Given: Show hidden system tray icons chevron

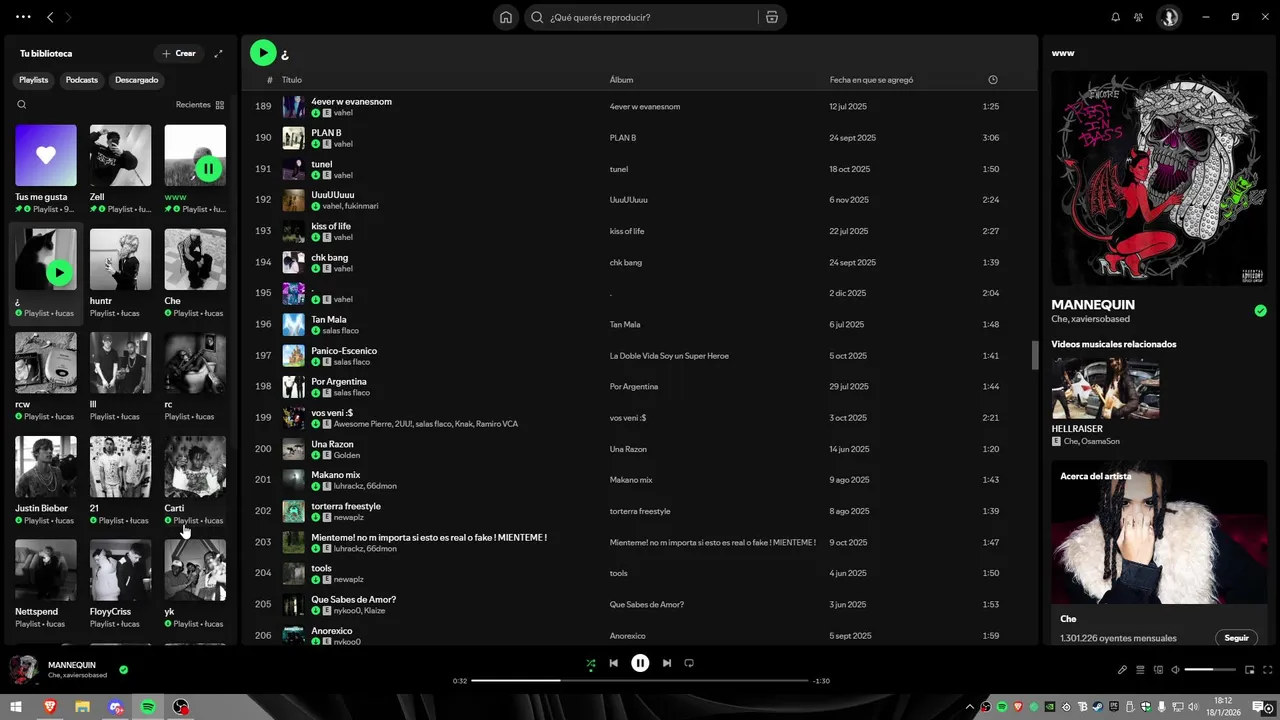Looking at the screenshot, I should pyautogui.click(x=969, y=707).
